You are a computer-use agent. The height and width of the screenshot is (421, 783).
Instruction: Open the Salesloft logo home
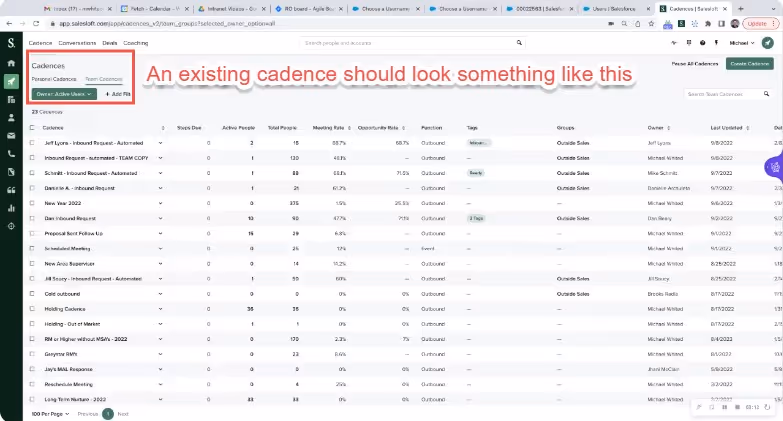[x=11, y=43]
